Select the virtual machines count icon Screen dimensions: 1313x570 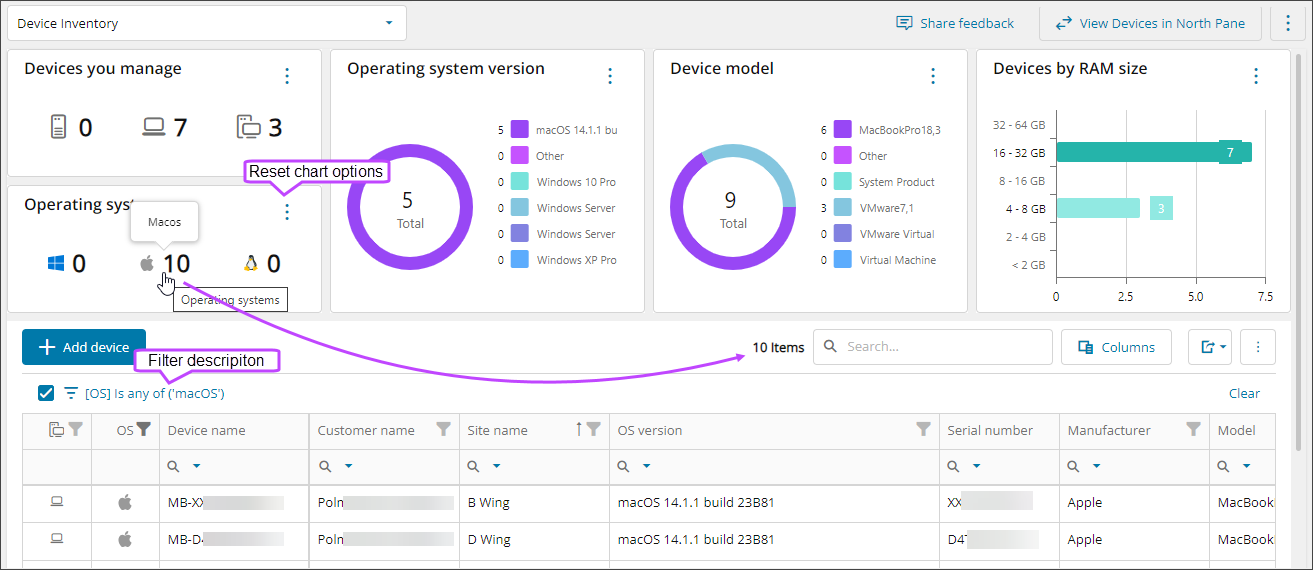248,127
